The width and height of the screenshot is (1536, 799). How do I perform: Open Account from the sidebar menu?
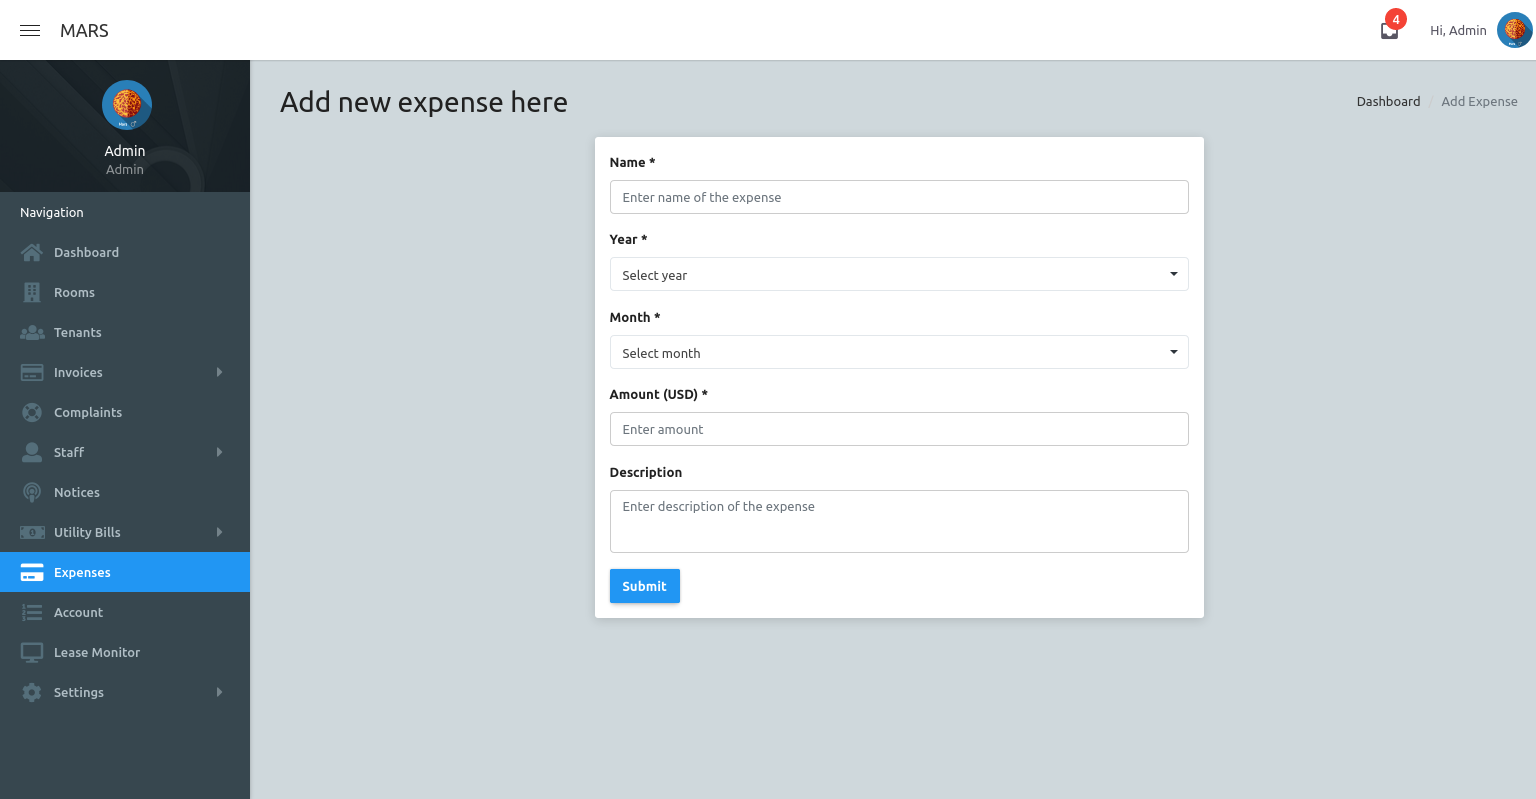78,612
